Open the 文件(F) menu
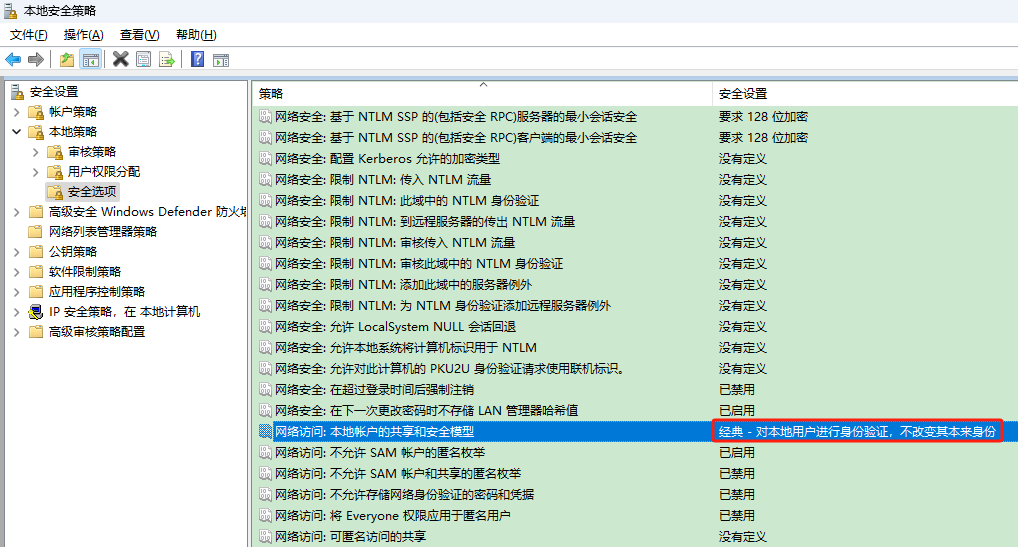1018x547 pixels. (29, 35)
